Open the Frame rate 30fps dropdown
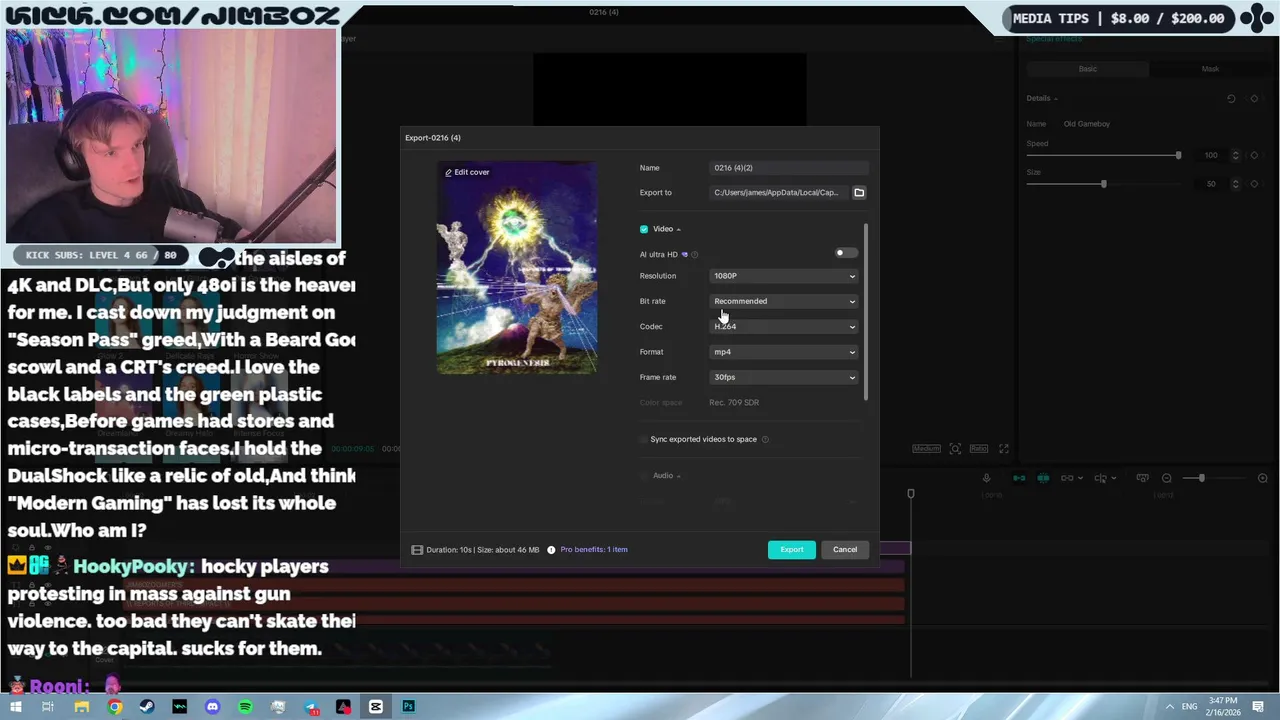The width and height of the screenshot is (1280, 720). point(784,377)
